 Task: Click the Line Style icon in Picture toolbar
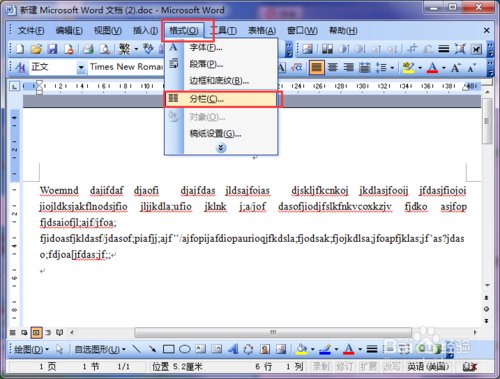point(444,49)
